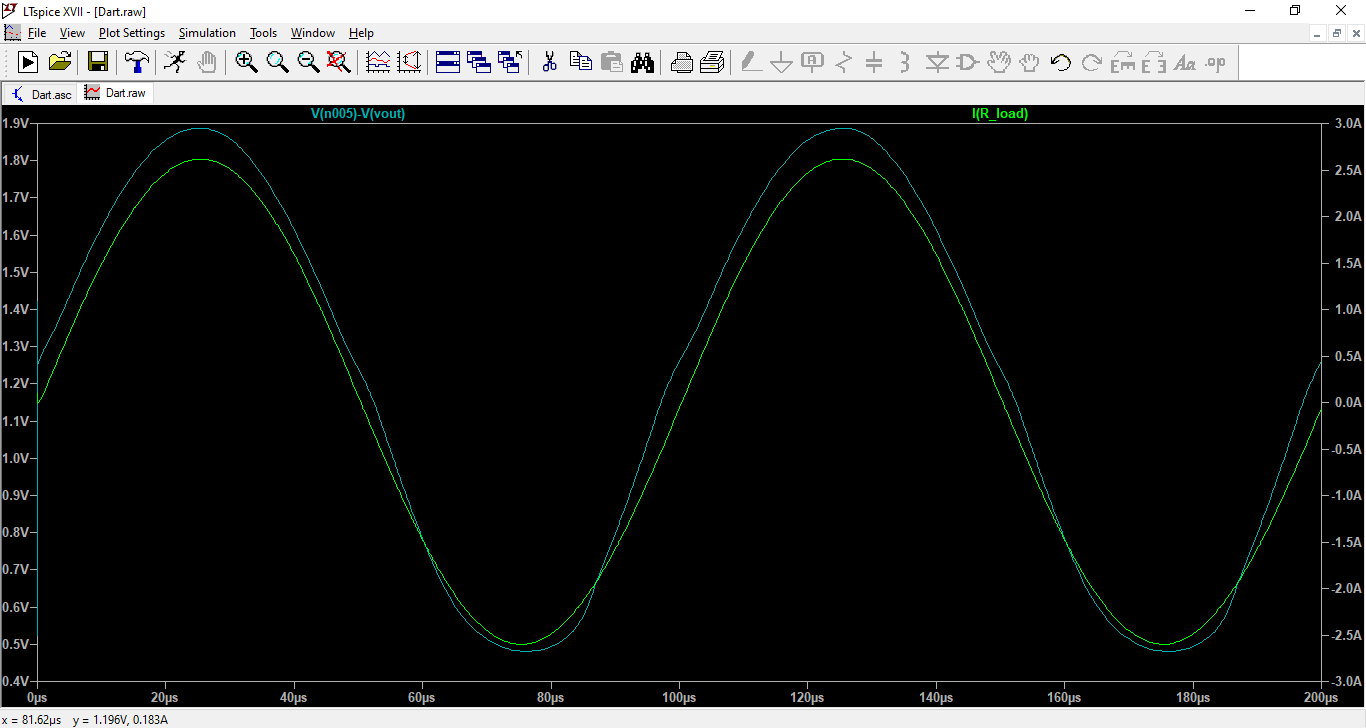Viewport: 1366px width, 728px height.
Task: Click the 3.0A right axis label
Action: [1349, 123]
